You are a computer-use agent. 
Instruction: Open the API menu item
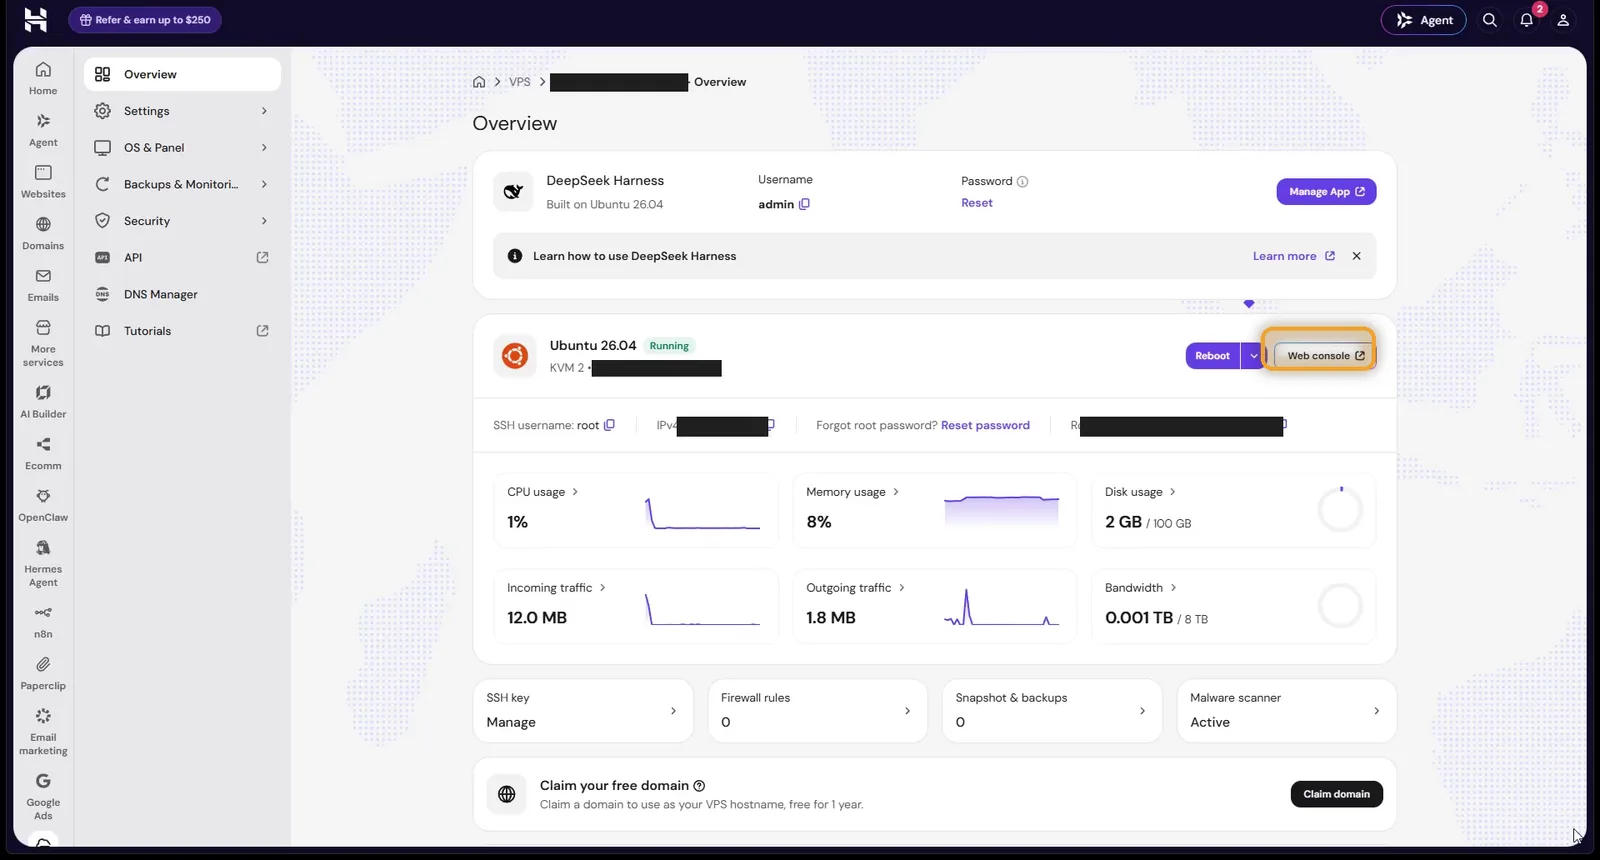click(182, 257)
